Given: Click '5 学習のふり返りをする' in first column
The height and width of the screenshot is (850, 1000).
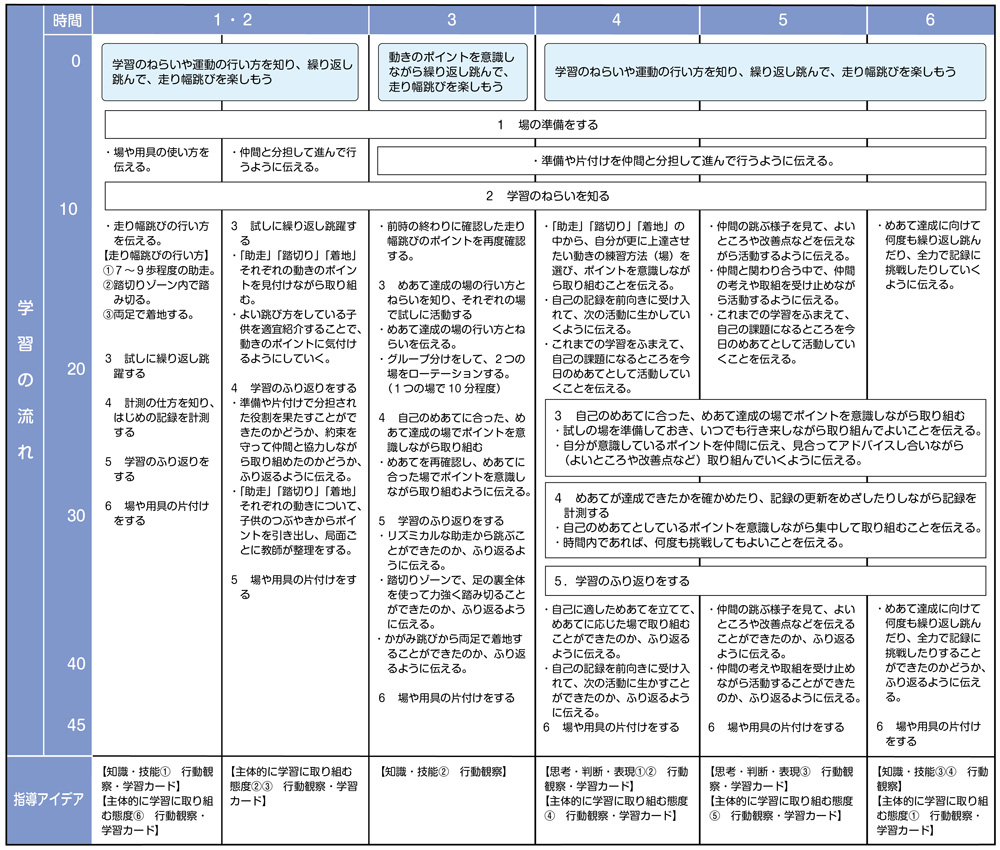Looking at the screenshot, I should coord(158,469).
